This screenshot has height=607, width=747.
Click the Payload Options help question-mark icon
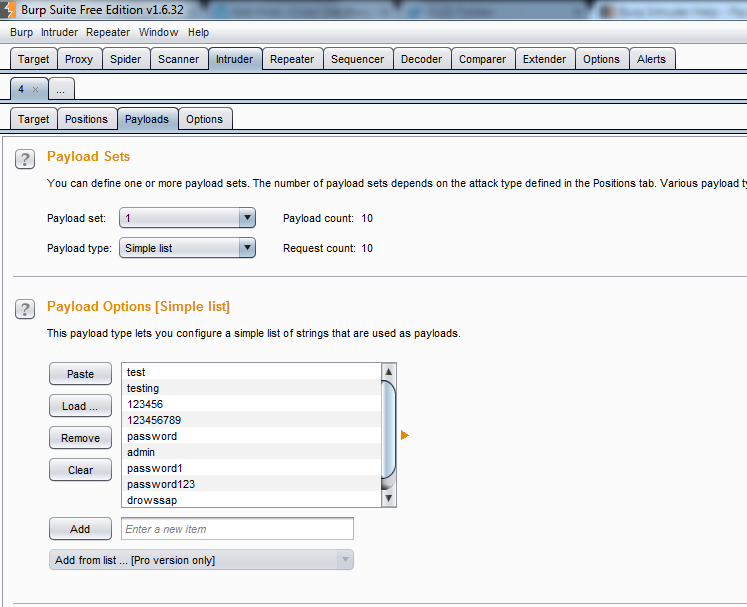coord(25,309)
